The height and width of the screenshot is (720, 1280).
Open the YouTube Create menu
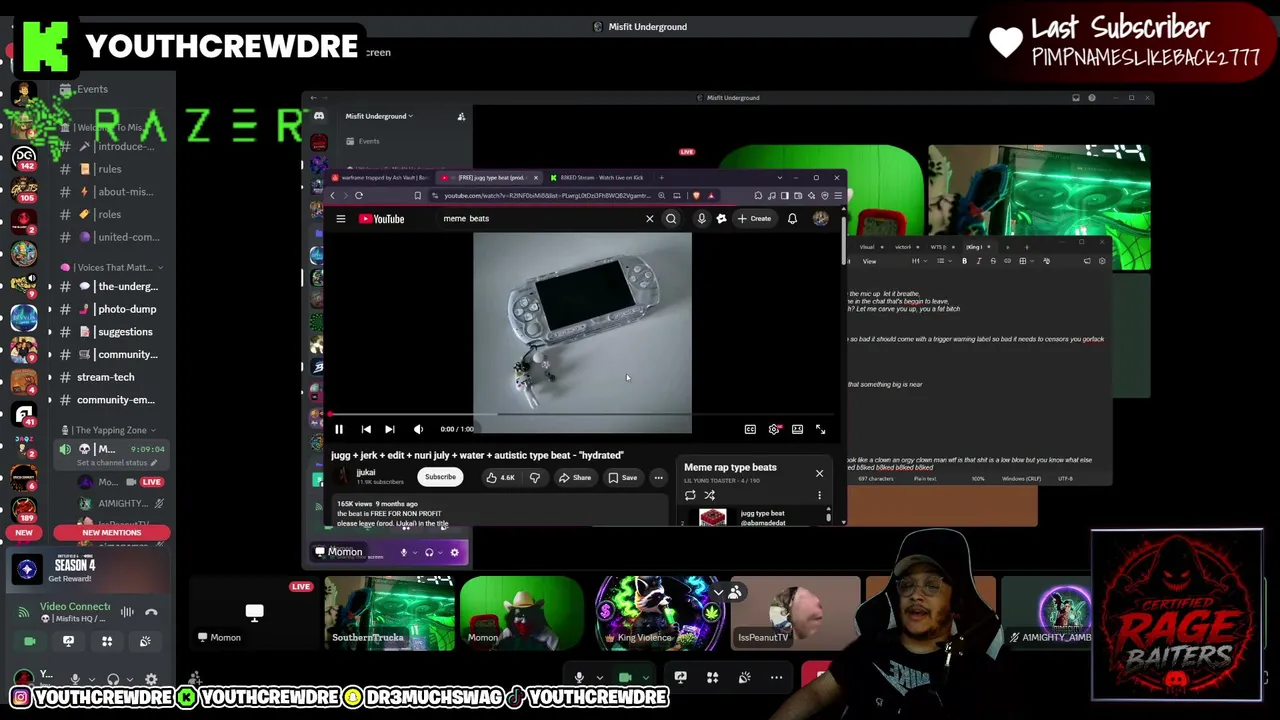(x=754, y=219)
